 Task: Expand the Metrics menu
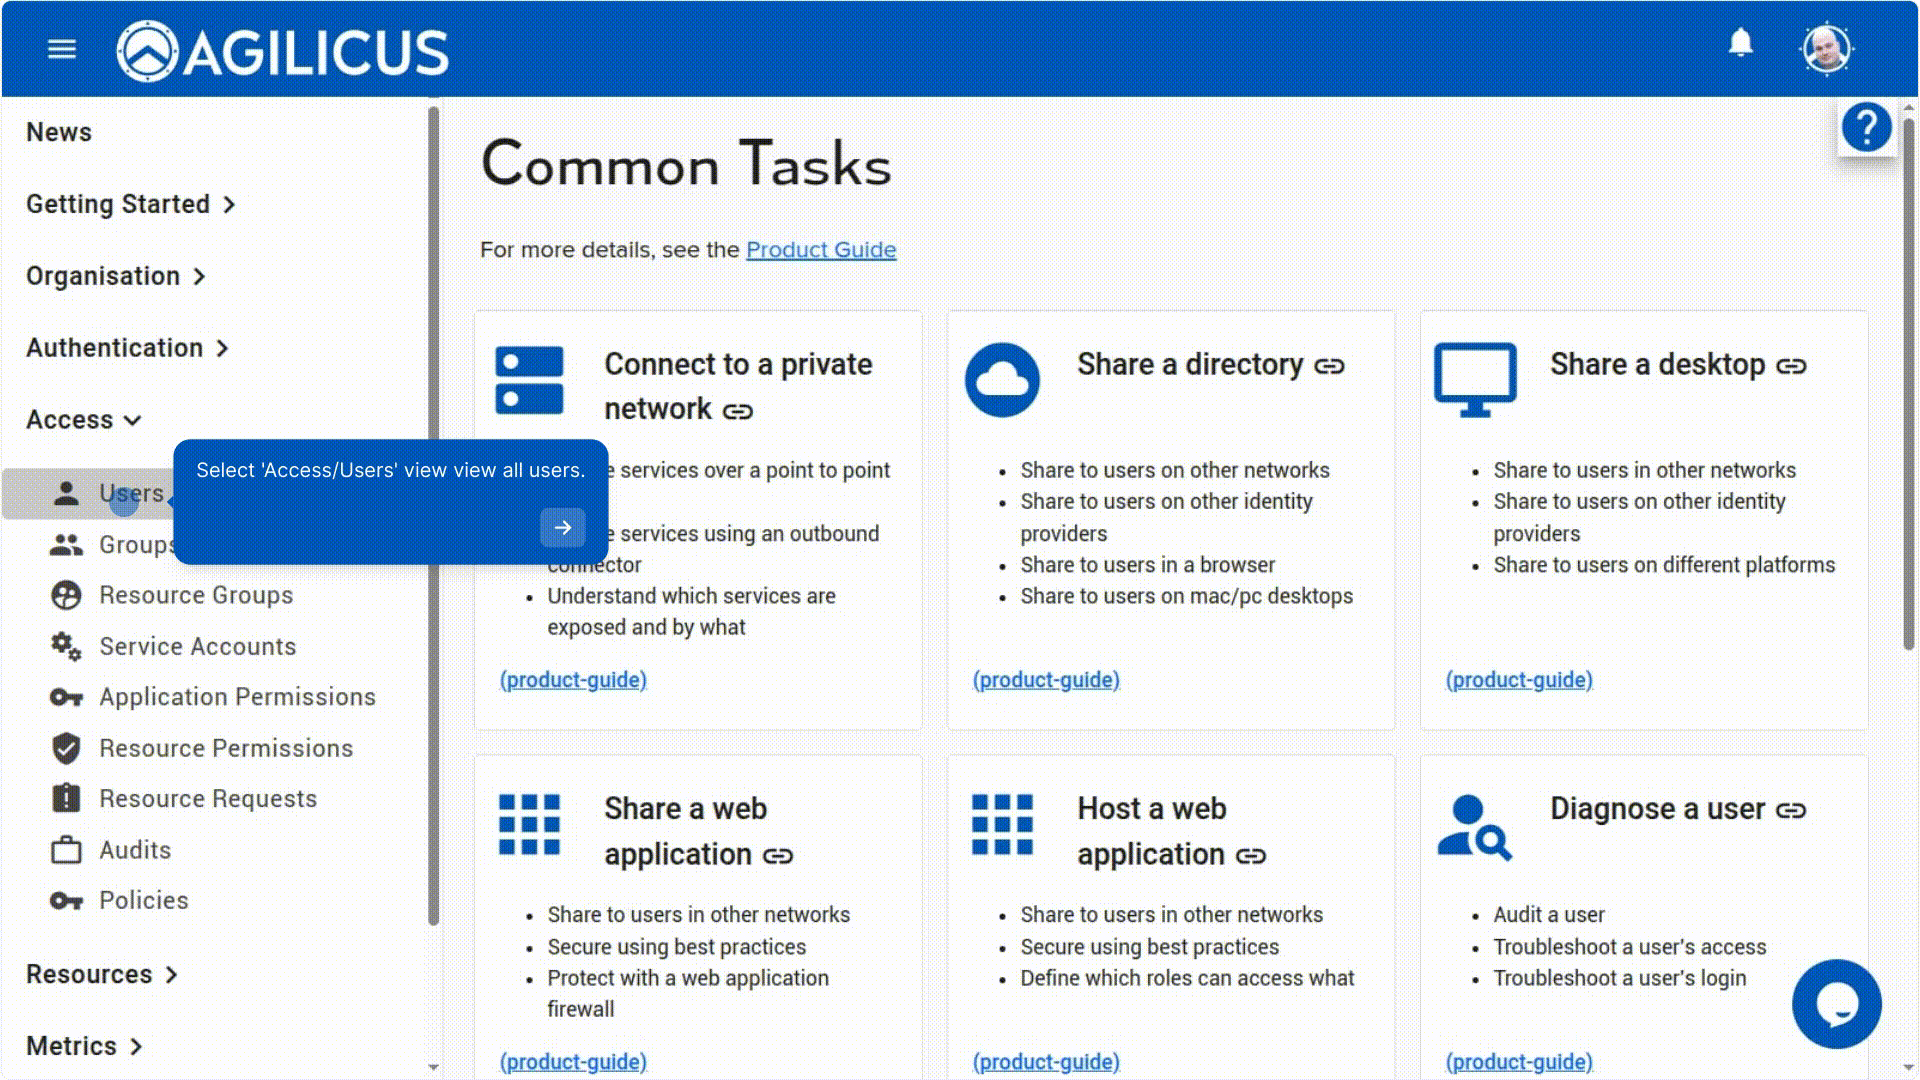(x=85, y=1046)
